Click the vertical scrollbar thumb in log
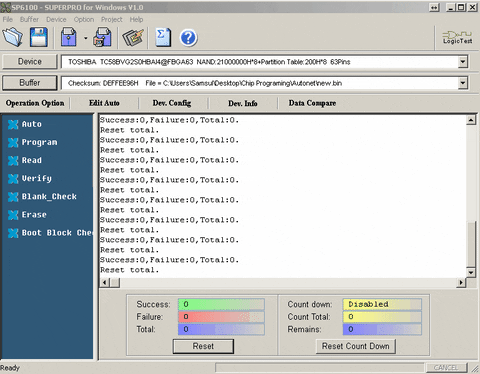Viewport: 480px width, 374px height. pyautogui.click(x=471, y=243)
